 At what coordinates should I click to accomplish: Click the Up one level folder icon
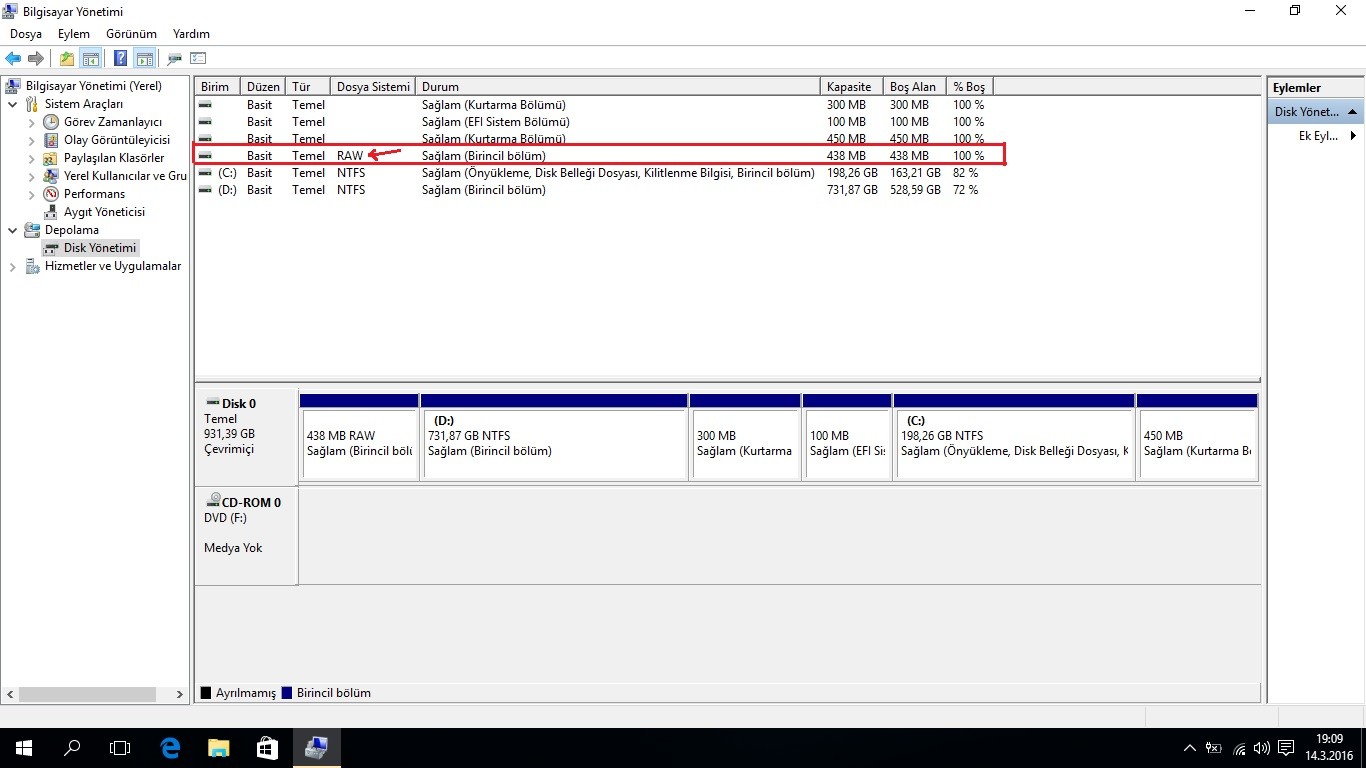coord(67,59)
